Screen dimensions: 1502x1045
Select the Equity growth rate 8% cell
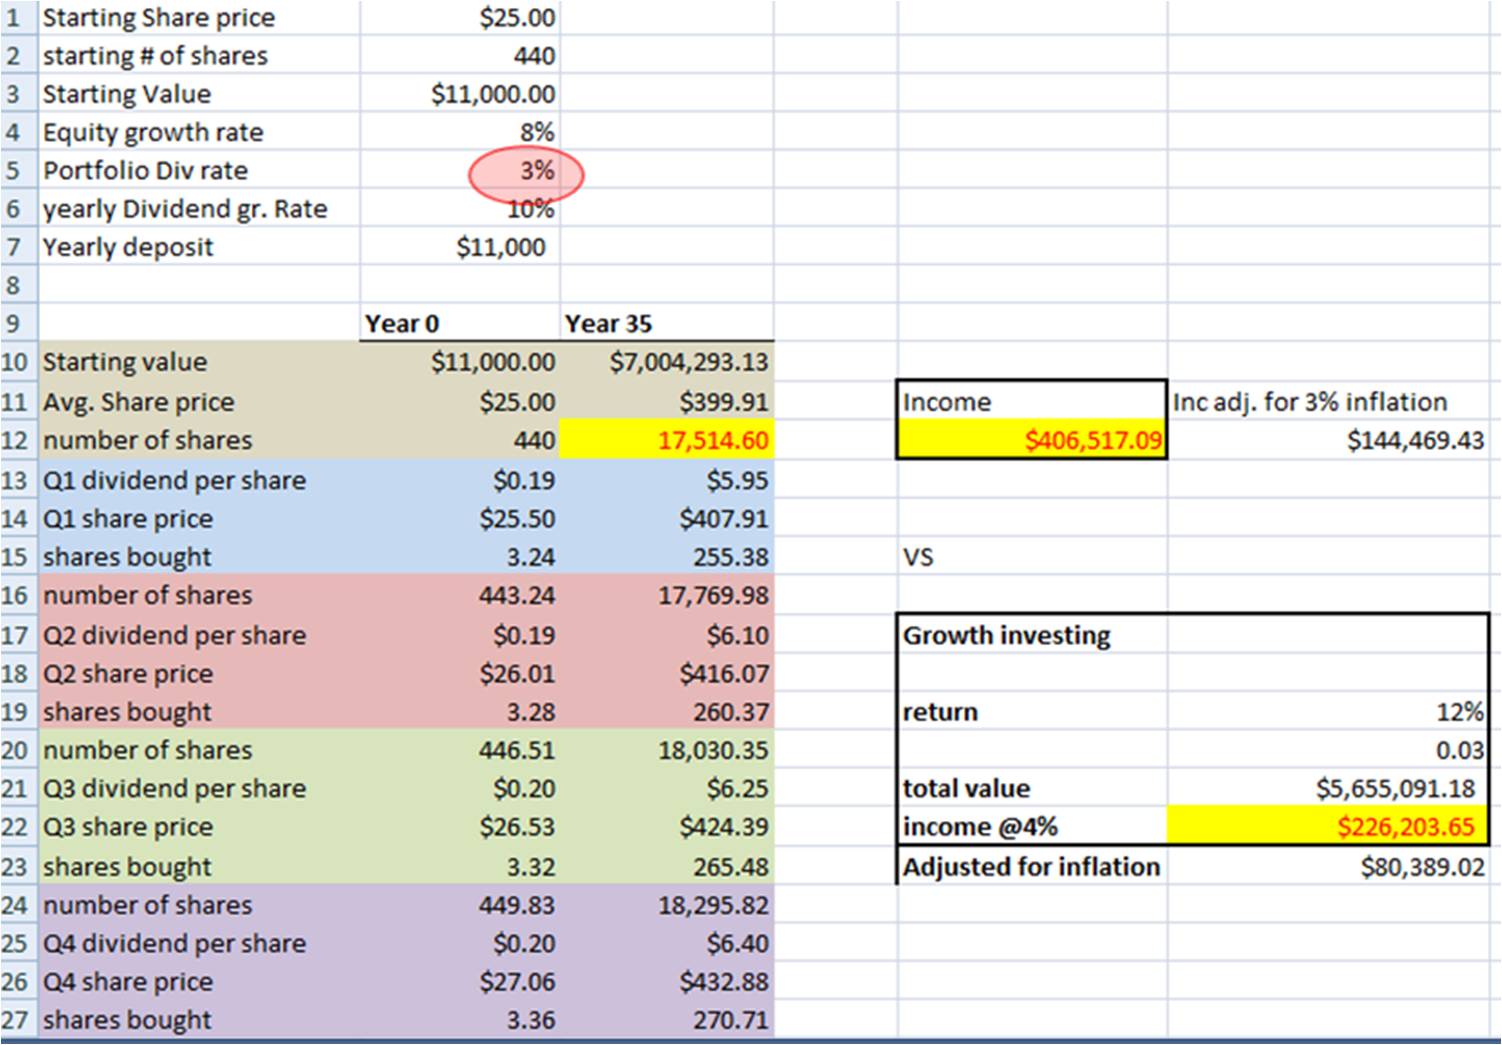460,132
